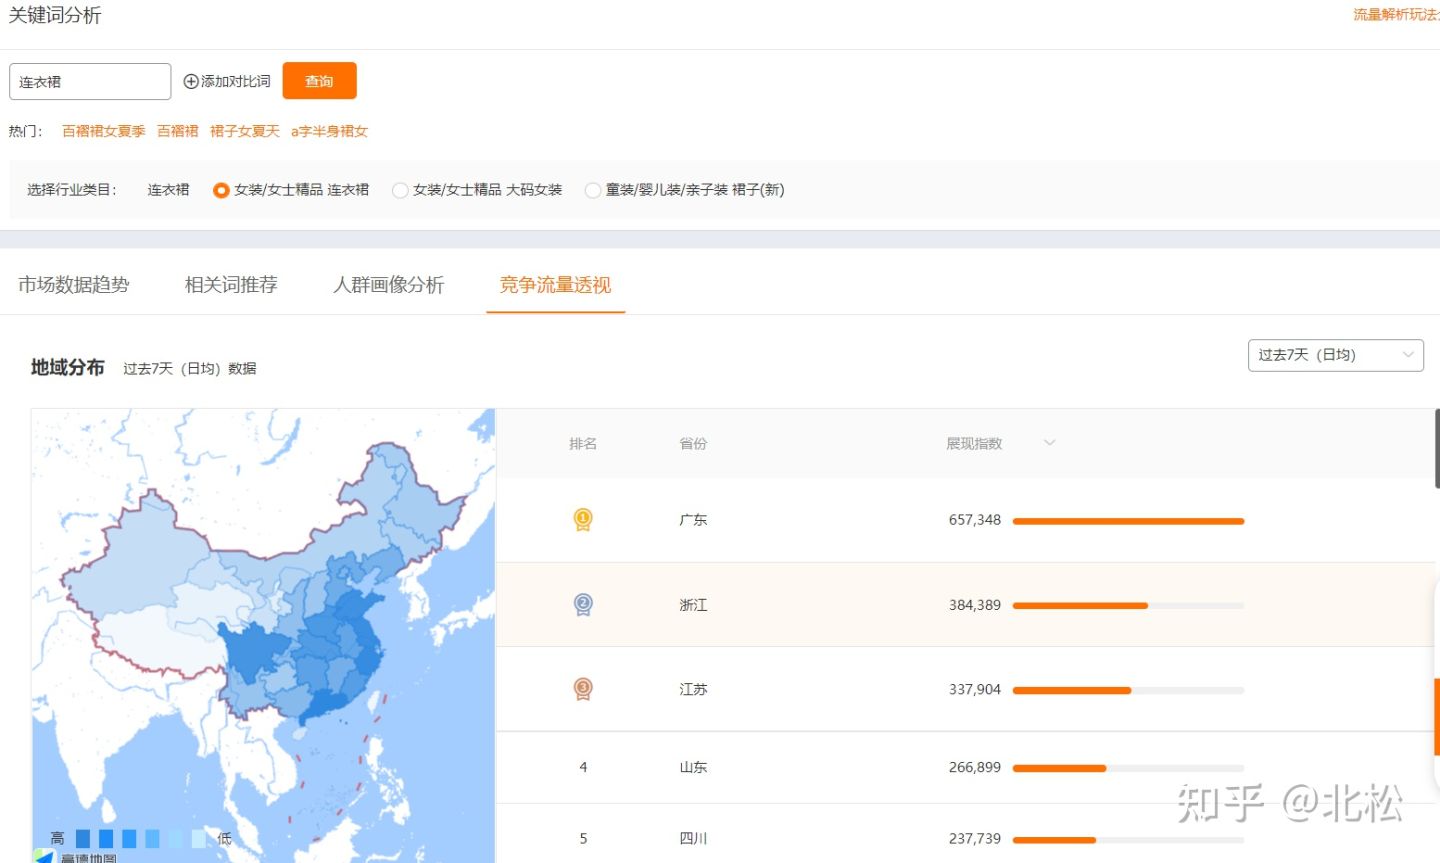Click province name 山东
The height and width of the screenshot is (863, 1440).
pyautogui.click(x=693, y=767)
